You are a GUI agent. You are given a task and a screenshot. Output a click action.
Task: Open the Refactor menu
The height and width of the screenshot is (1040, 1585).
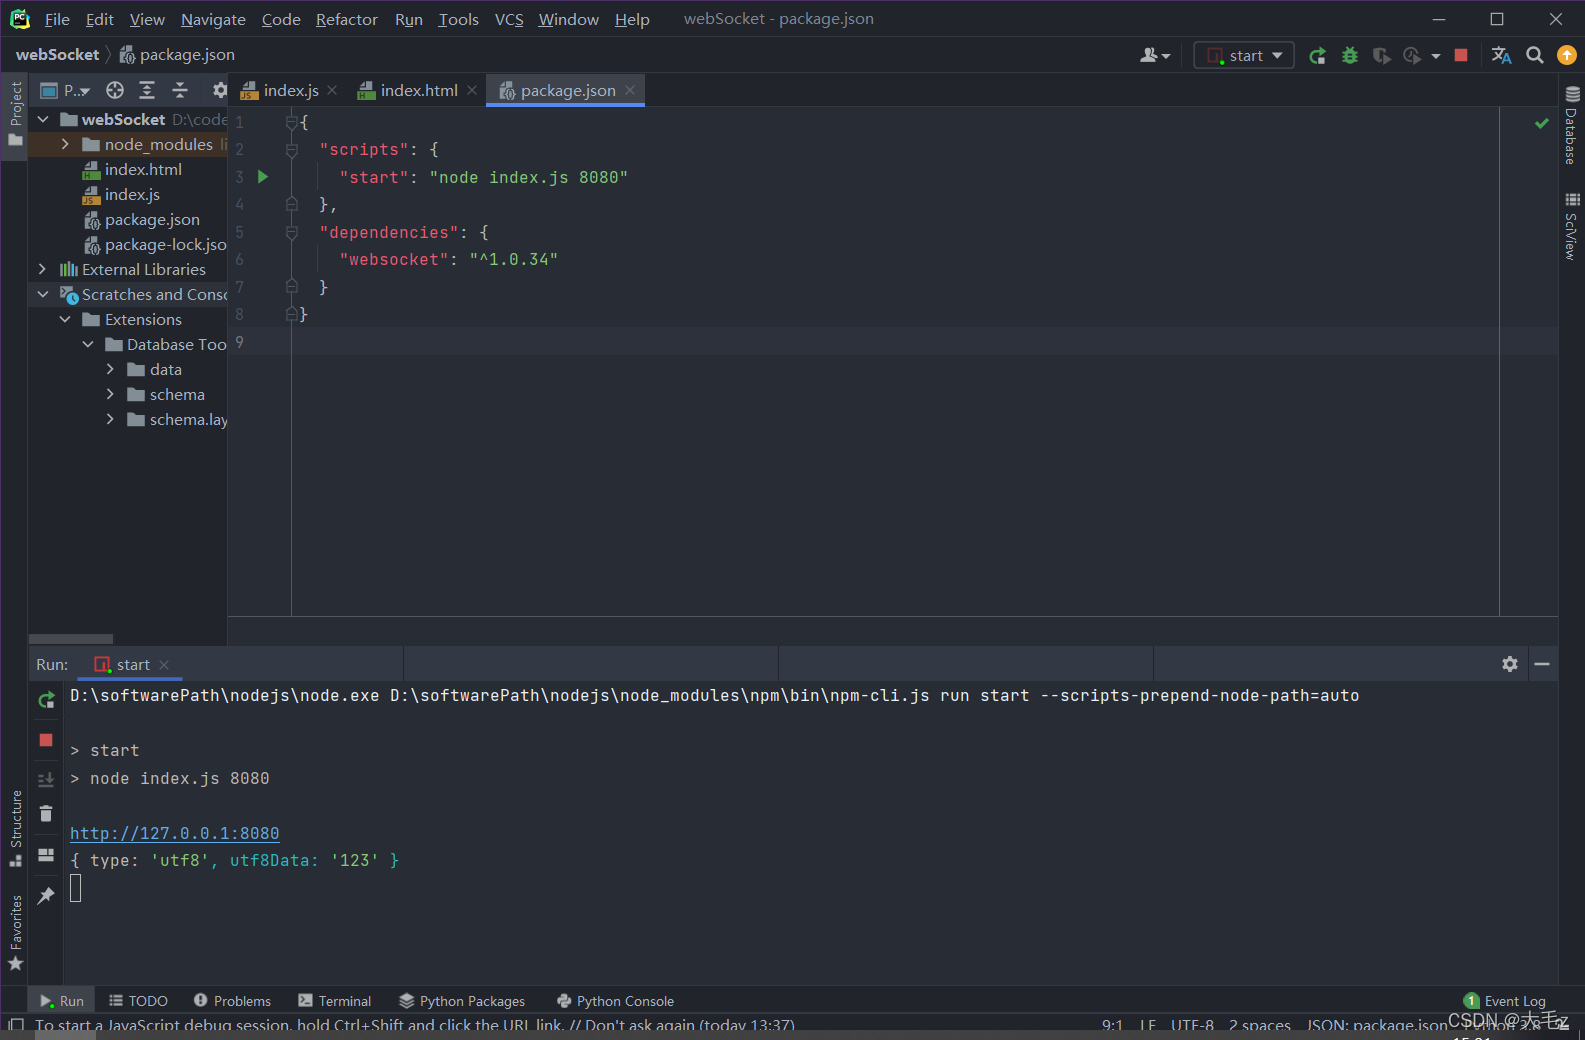(x=347, y=19)
